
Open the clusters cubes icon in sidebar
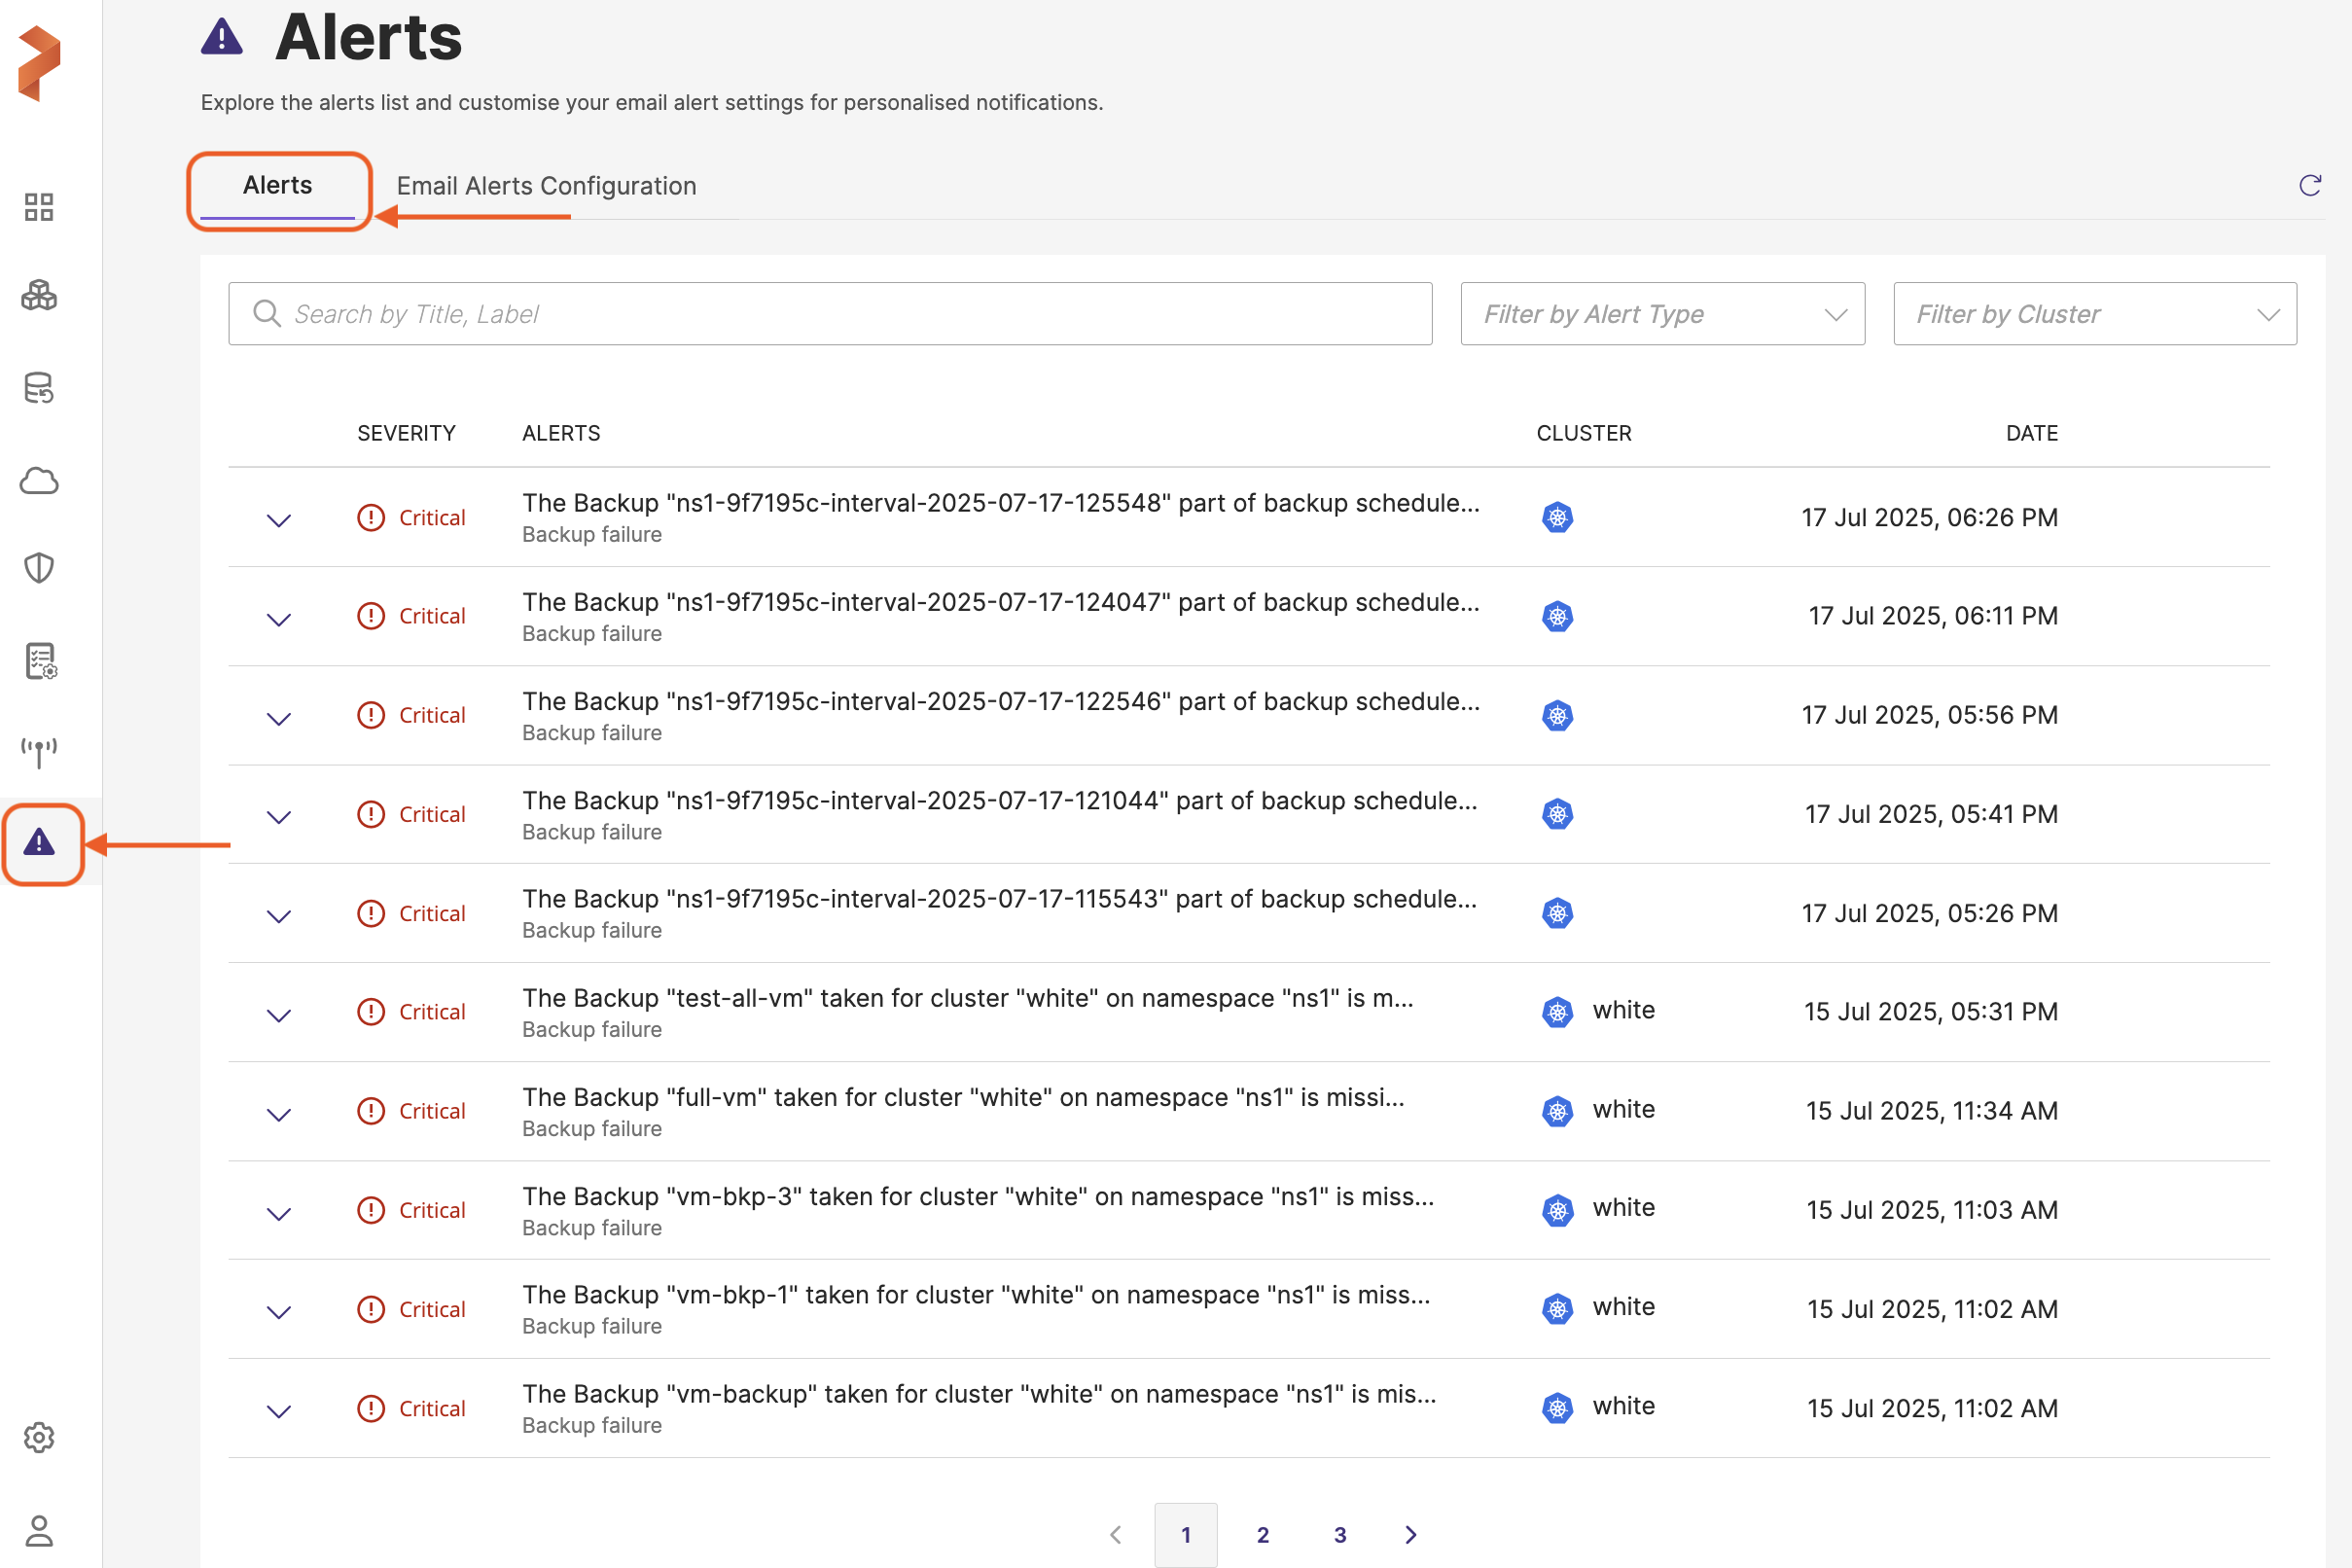click(x=39, y=296)
